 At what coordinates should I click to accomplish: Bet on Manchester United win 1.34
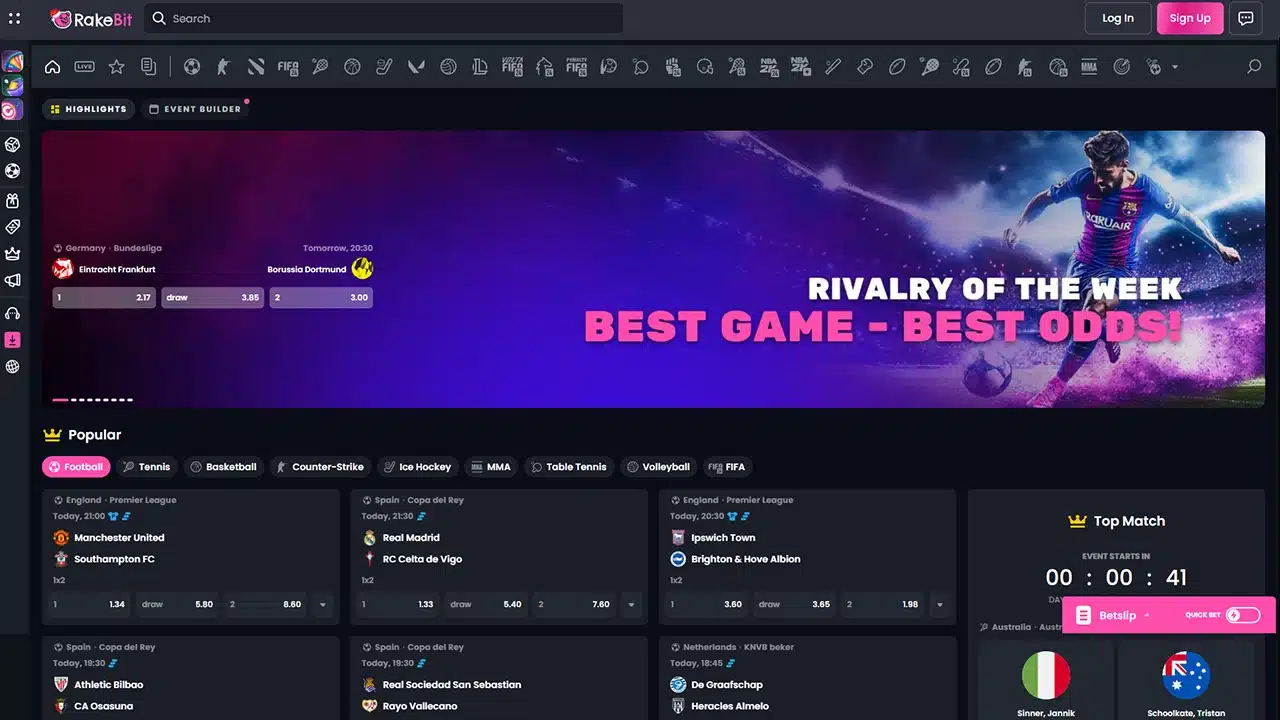pos(89,605)
